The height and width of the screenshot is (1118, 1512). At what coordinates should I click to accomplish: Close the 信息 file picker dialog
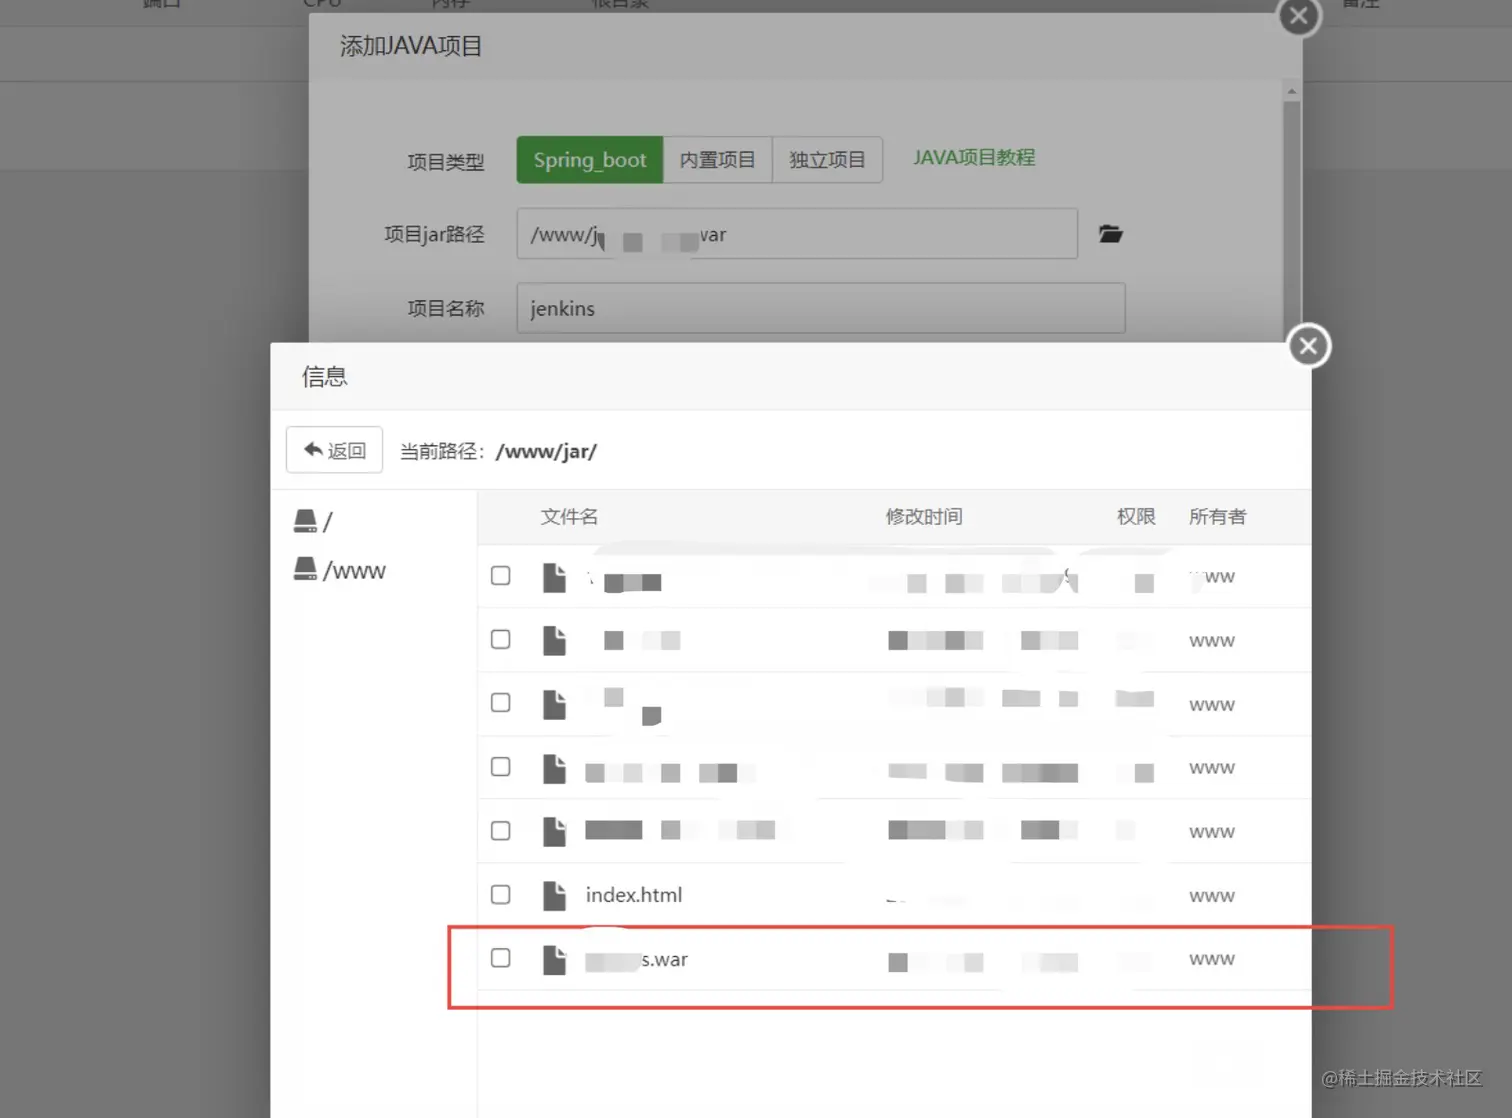1308,346
